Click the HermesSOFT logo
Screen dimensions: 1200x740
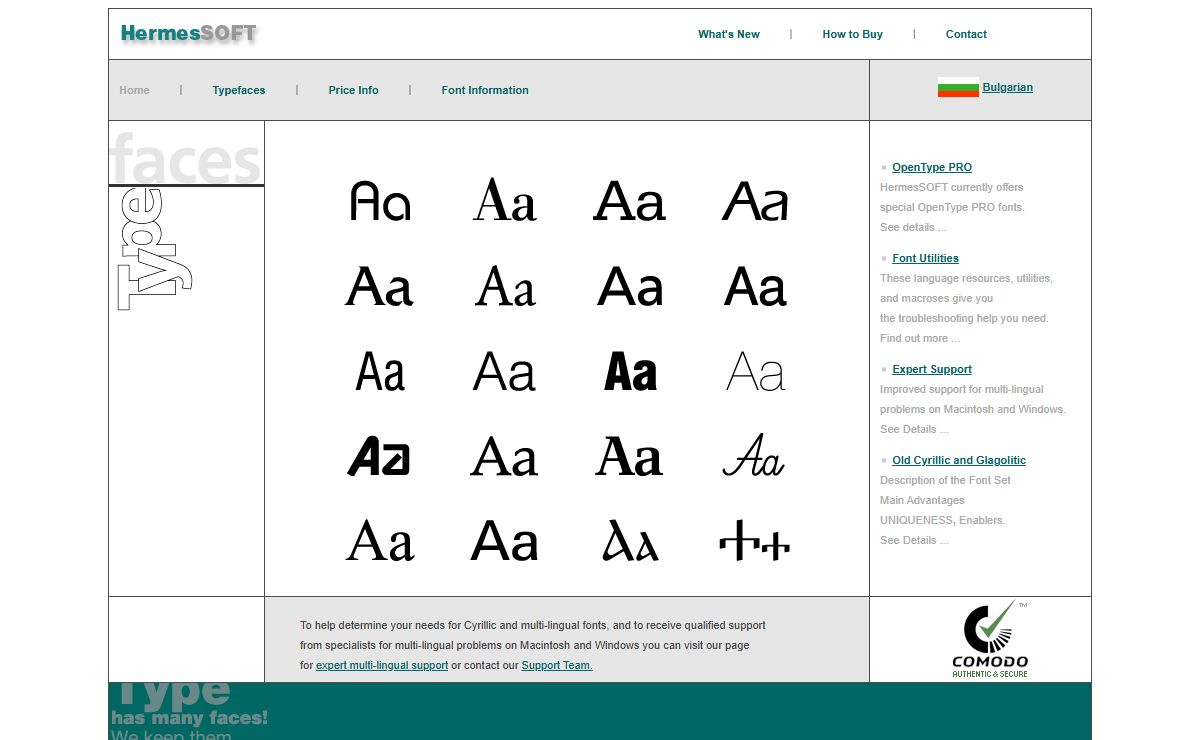(188, 33)
